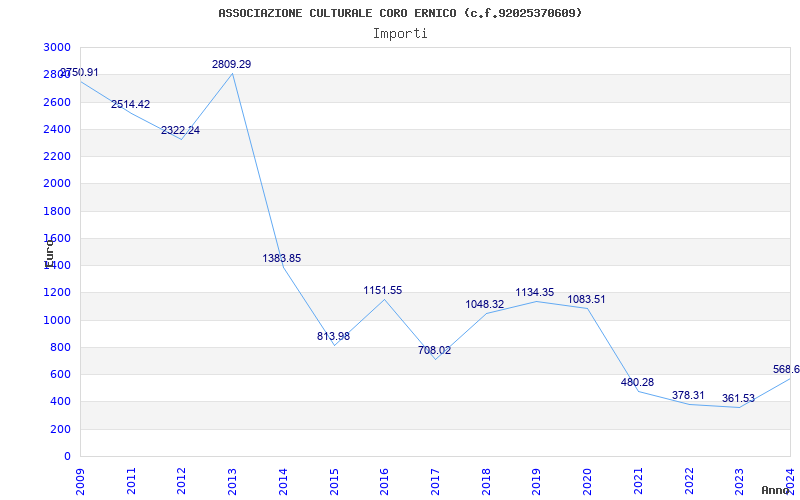Select data label 1083.51
The height and width of the screenshot is (500, 800).
click(x=586, y=299)
